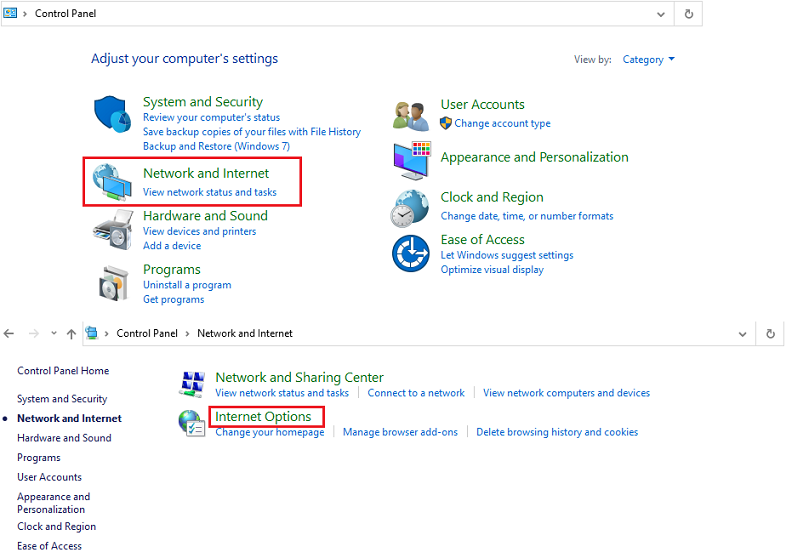
Task: Click the Internet Options globe checklist icon
Action: coord(191,423)
